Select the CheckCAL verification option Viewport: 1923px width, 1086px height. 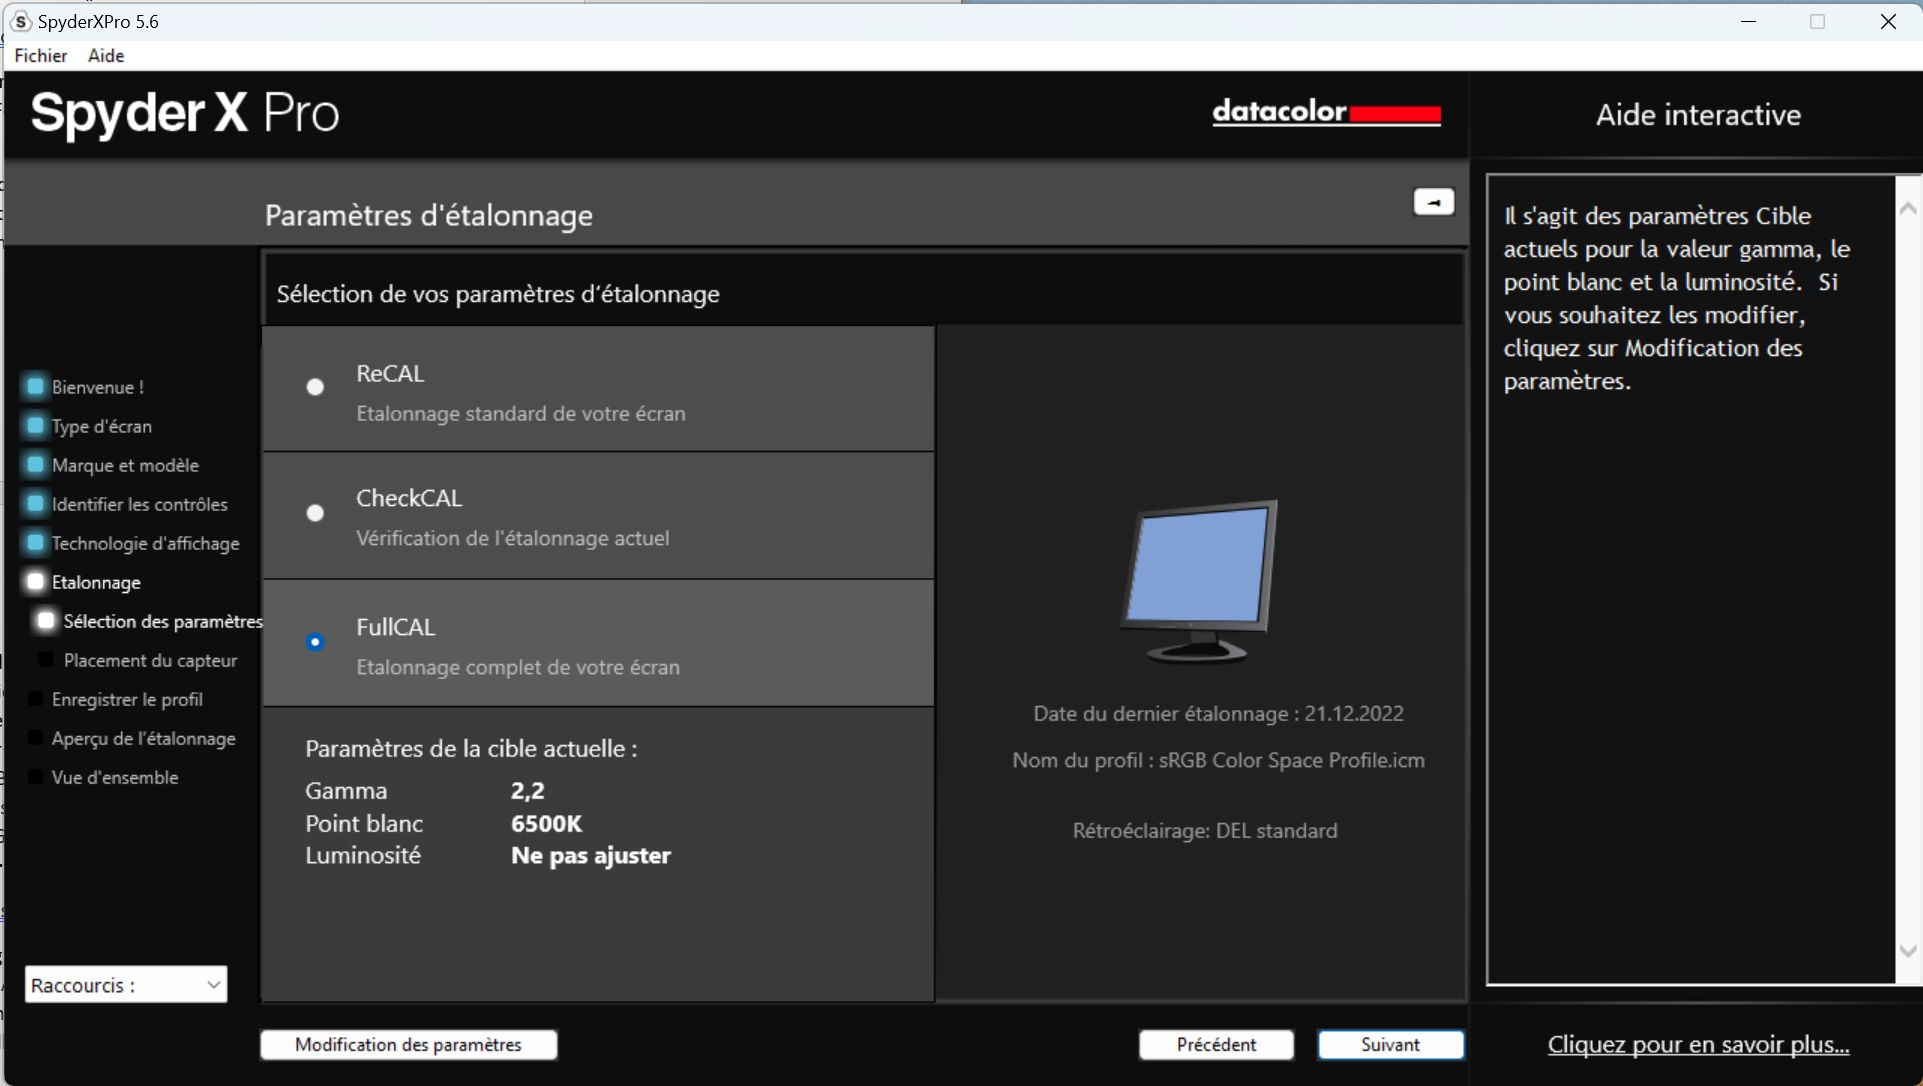[x=315, y=513]
